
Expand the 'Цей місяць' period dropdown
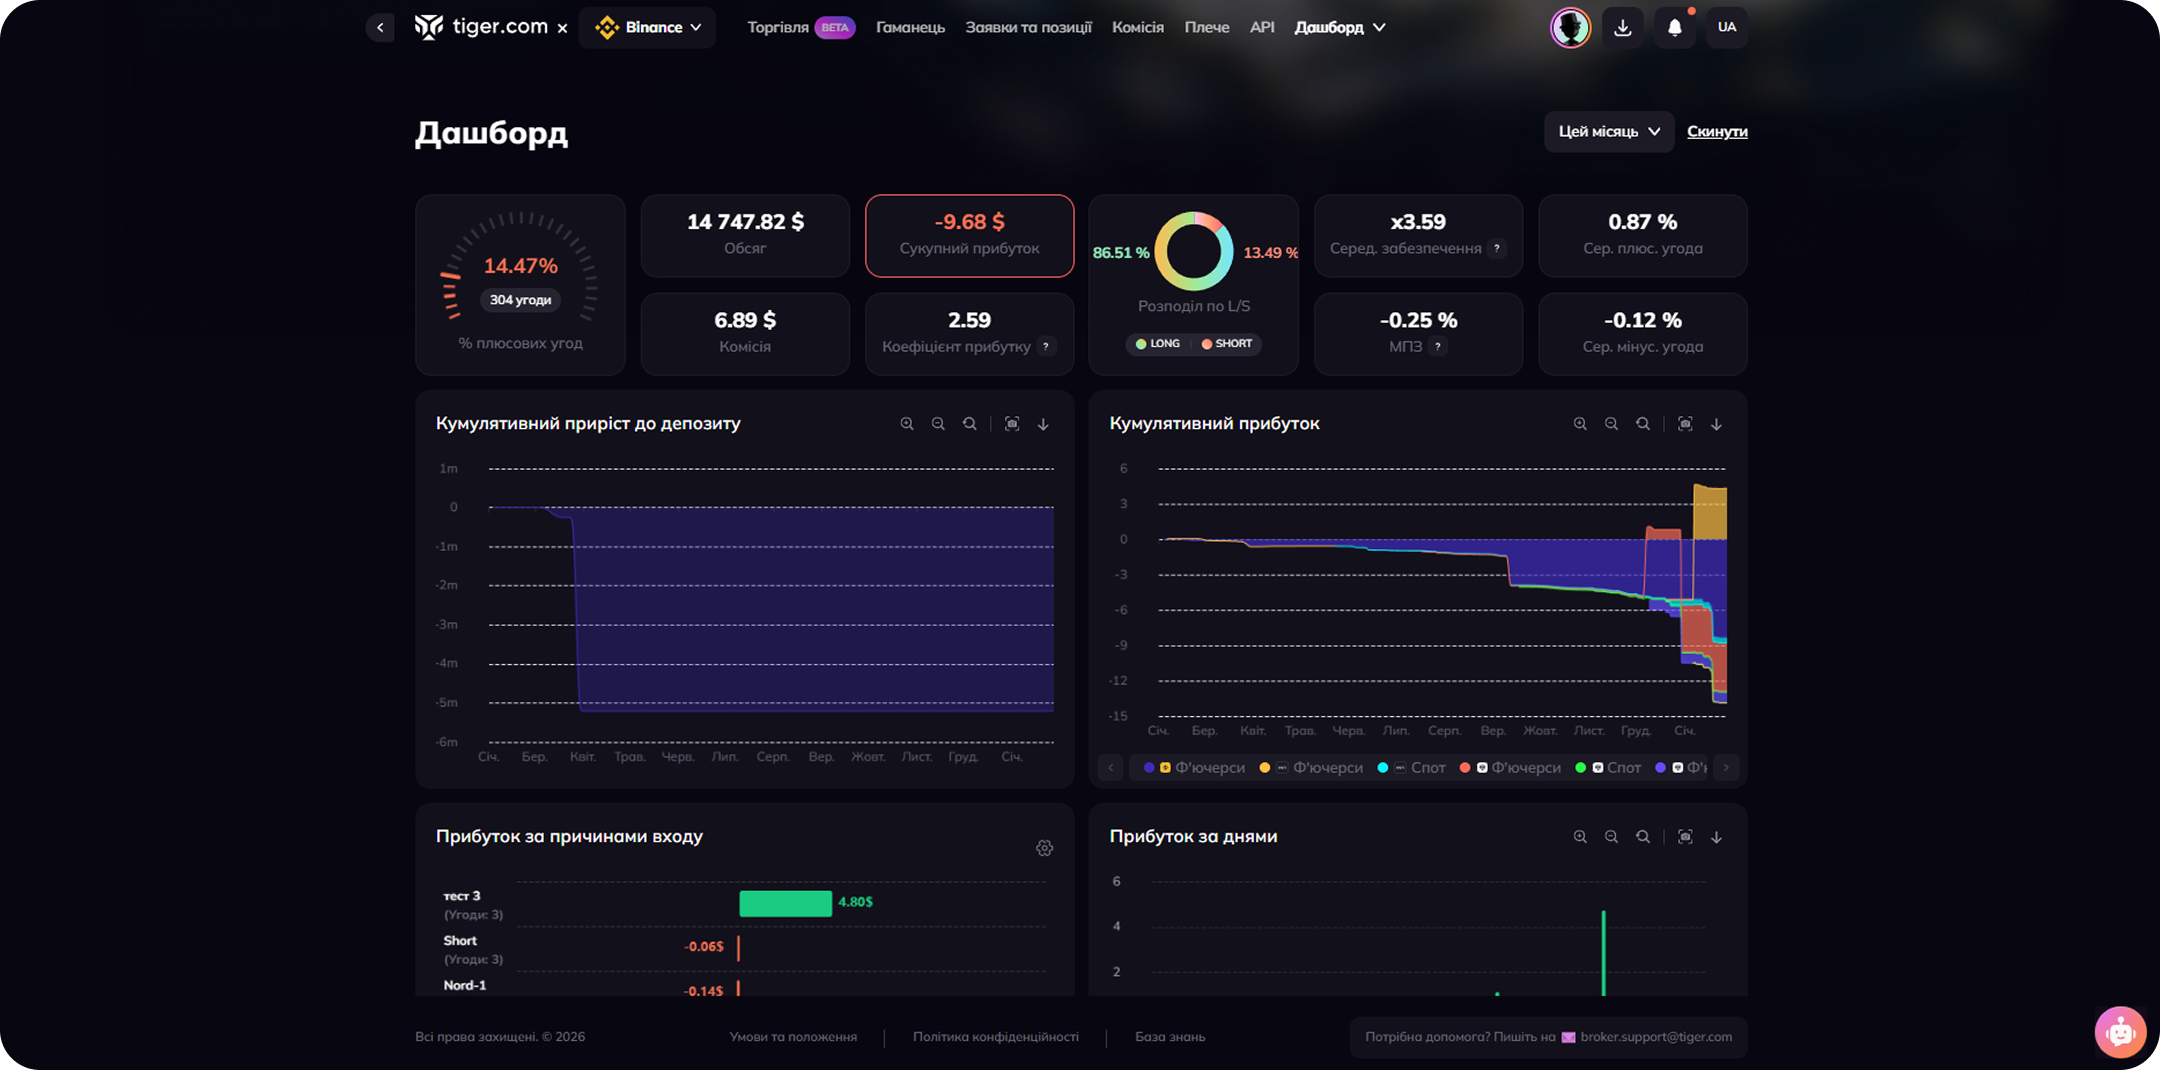pos(1608,132)
